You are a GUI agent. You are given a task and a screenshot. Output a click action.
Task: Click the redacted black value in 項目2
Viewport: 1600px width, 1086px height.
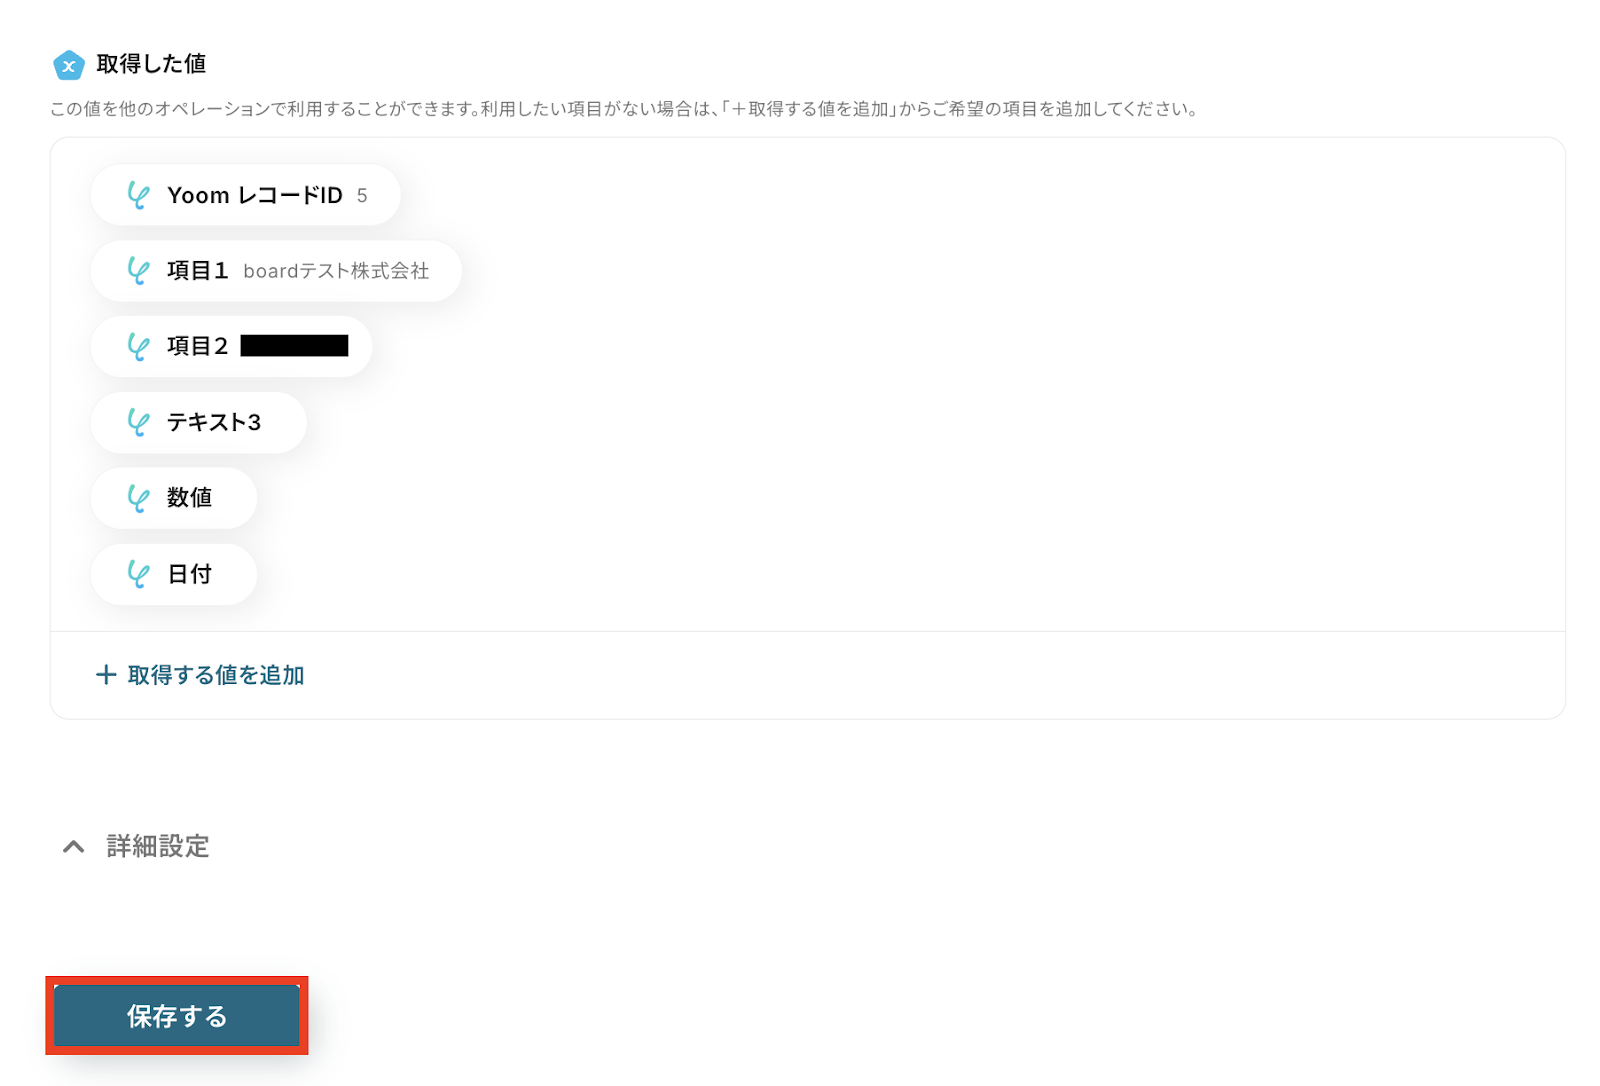click(295, 346)
